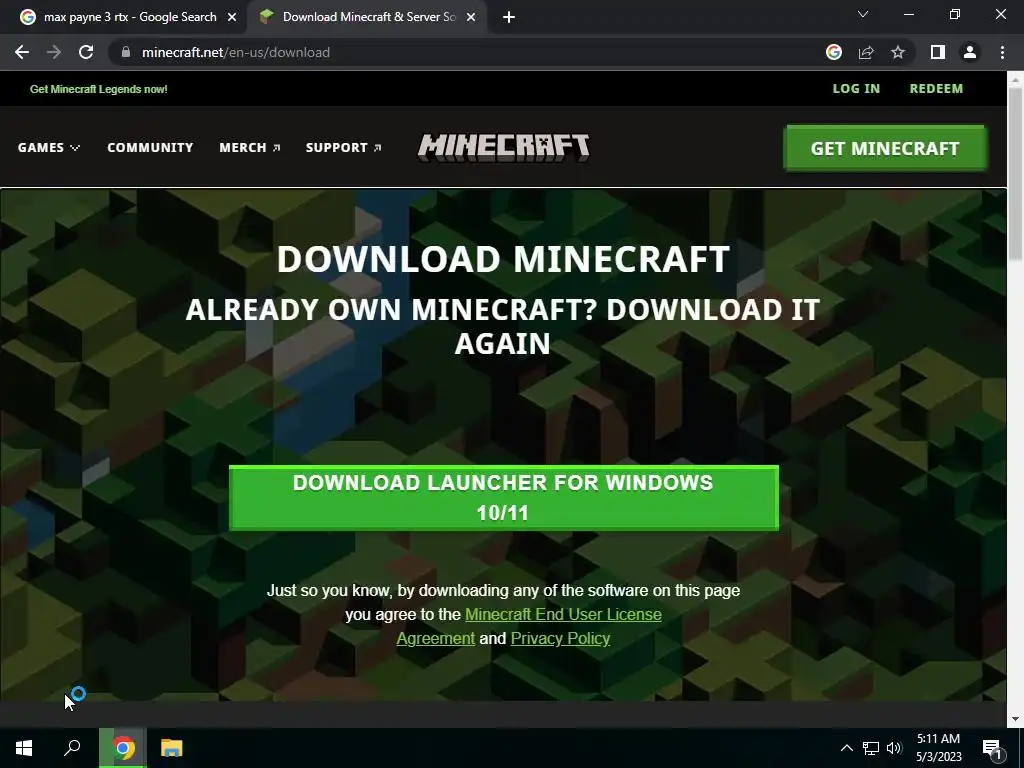Click the scrollbar up arrow
This screenshot has width=1024, height=768.
coord(1015,80)
